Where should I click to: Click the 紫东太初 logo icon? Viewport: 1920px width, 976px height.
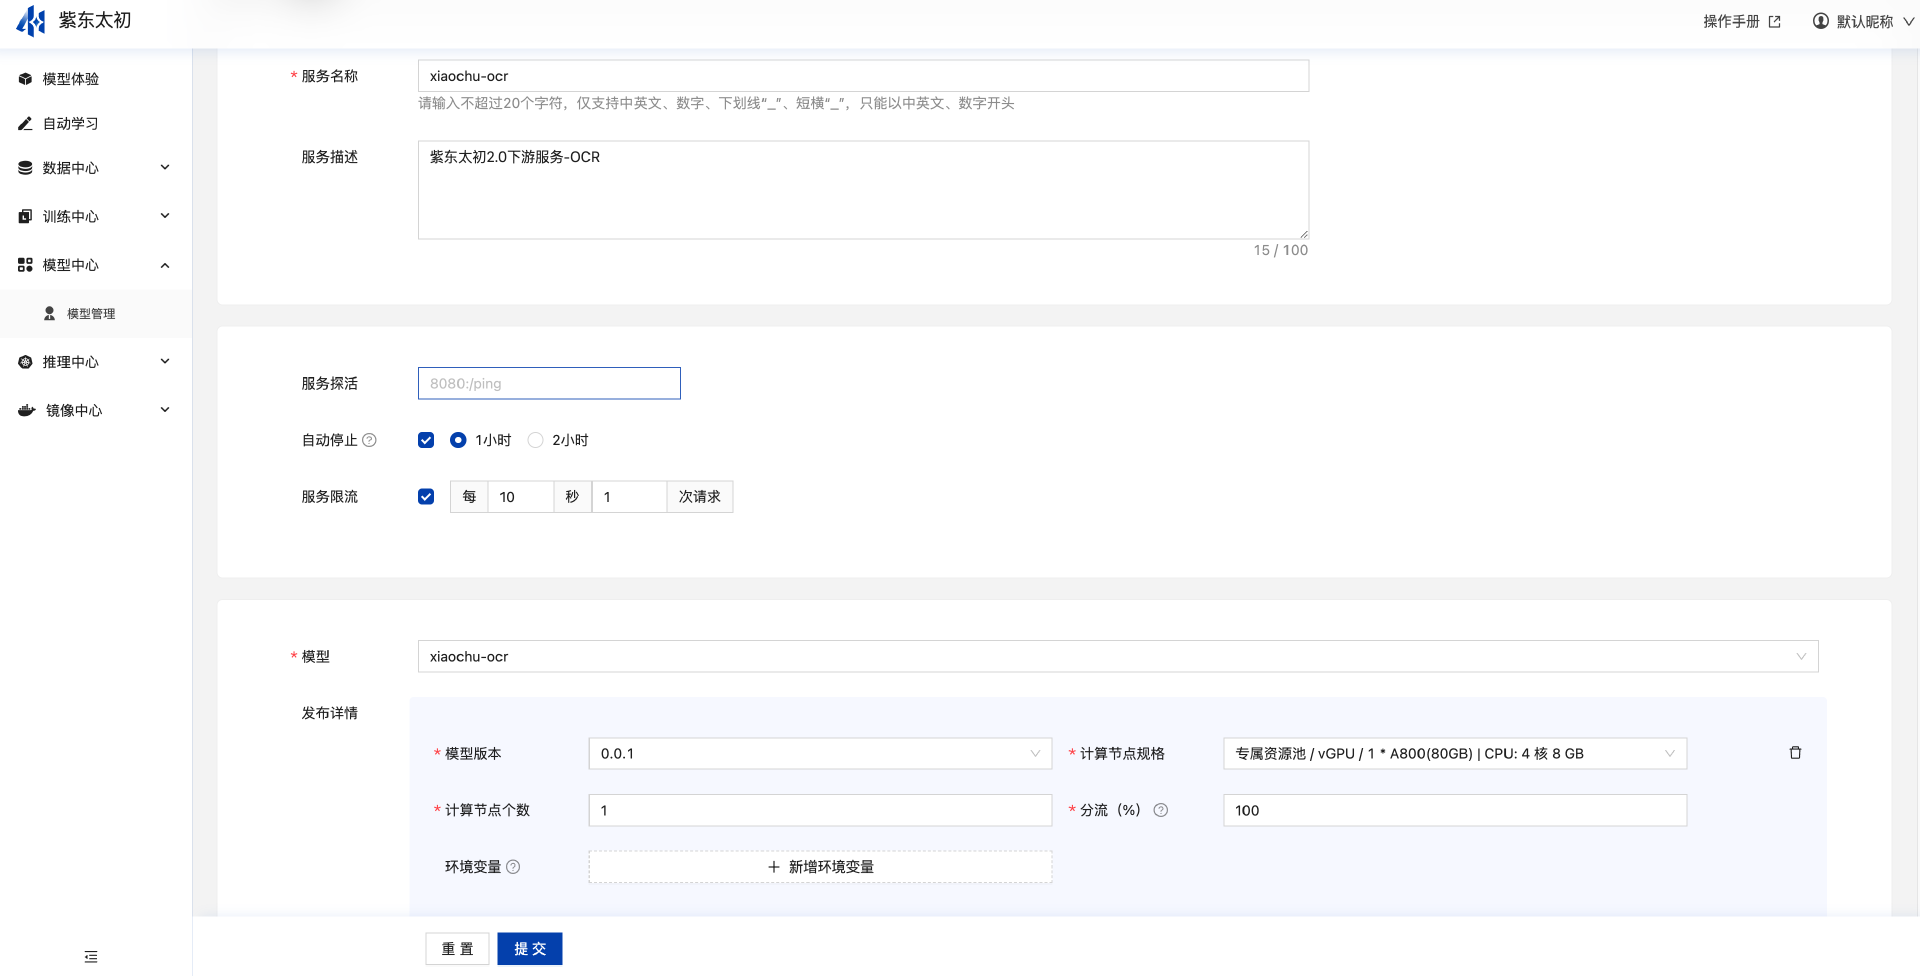pos(31,20)
